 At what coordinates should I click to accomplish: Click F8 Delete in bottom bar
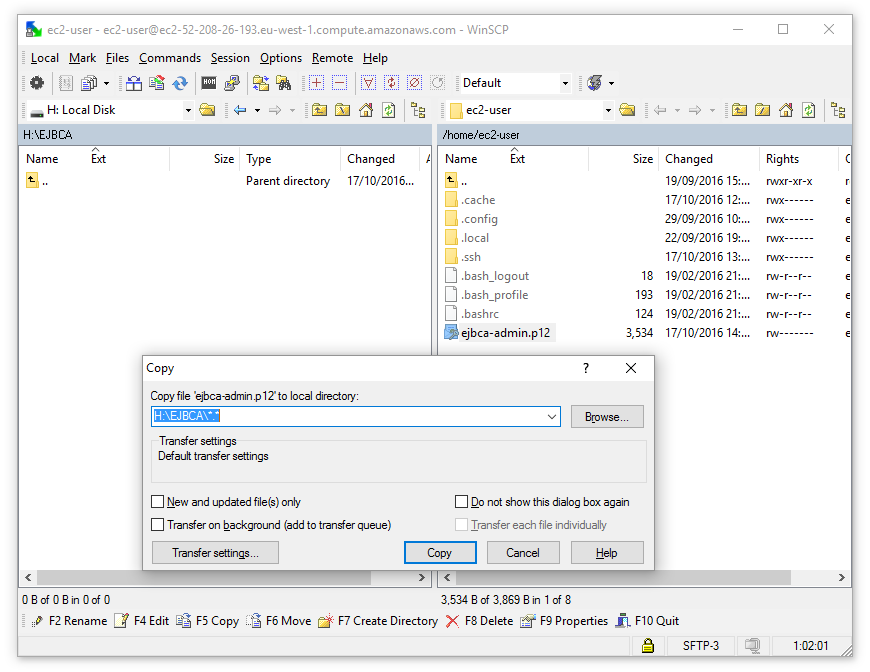[x=479, y=621]
